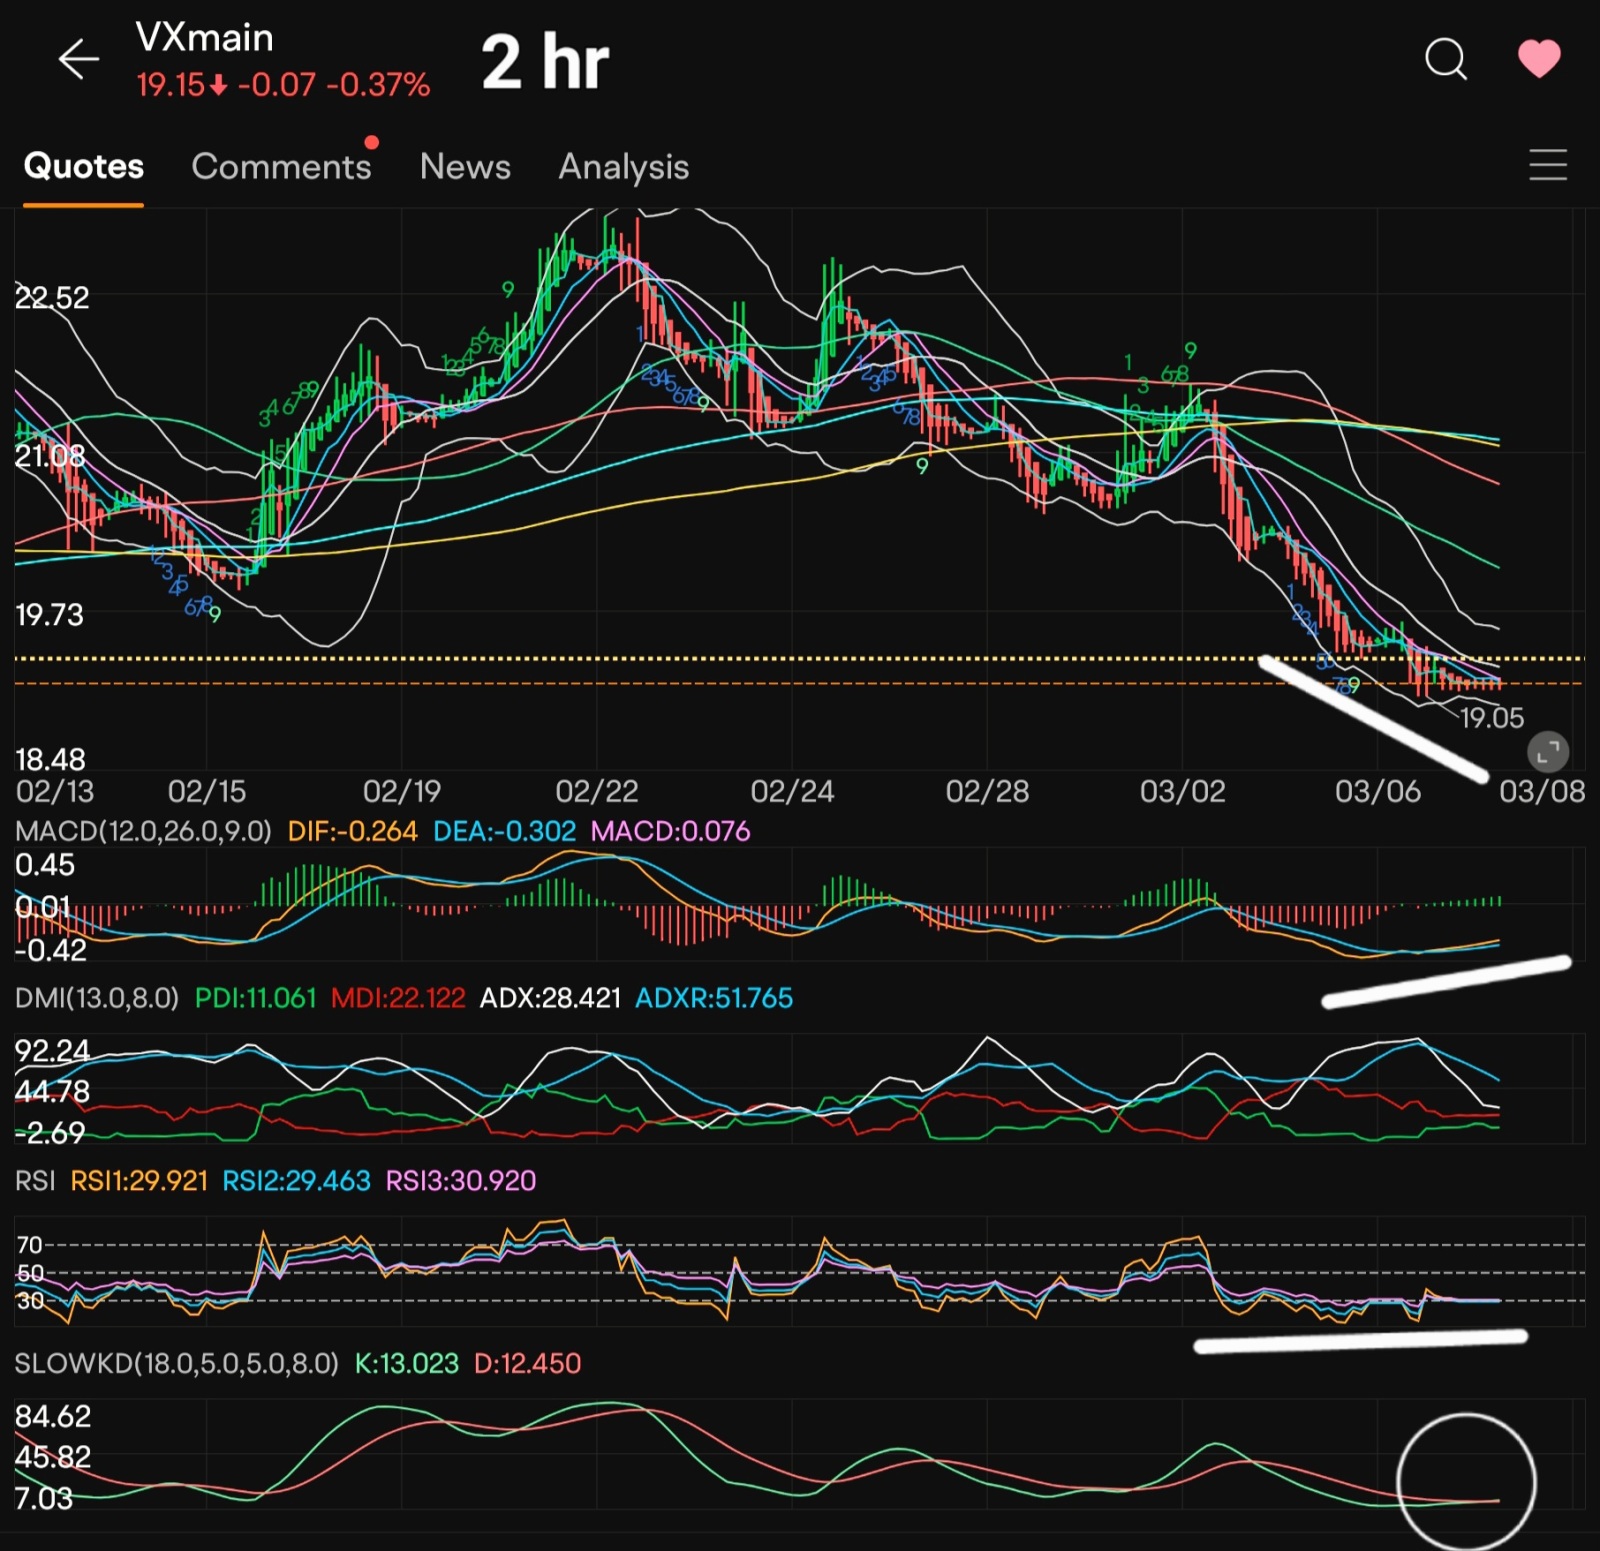The height and width of the screenshot is (1551, 1600).
Task: Select the 02/13 date marker
Action: pyautogui.click(x=55, y=792)
